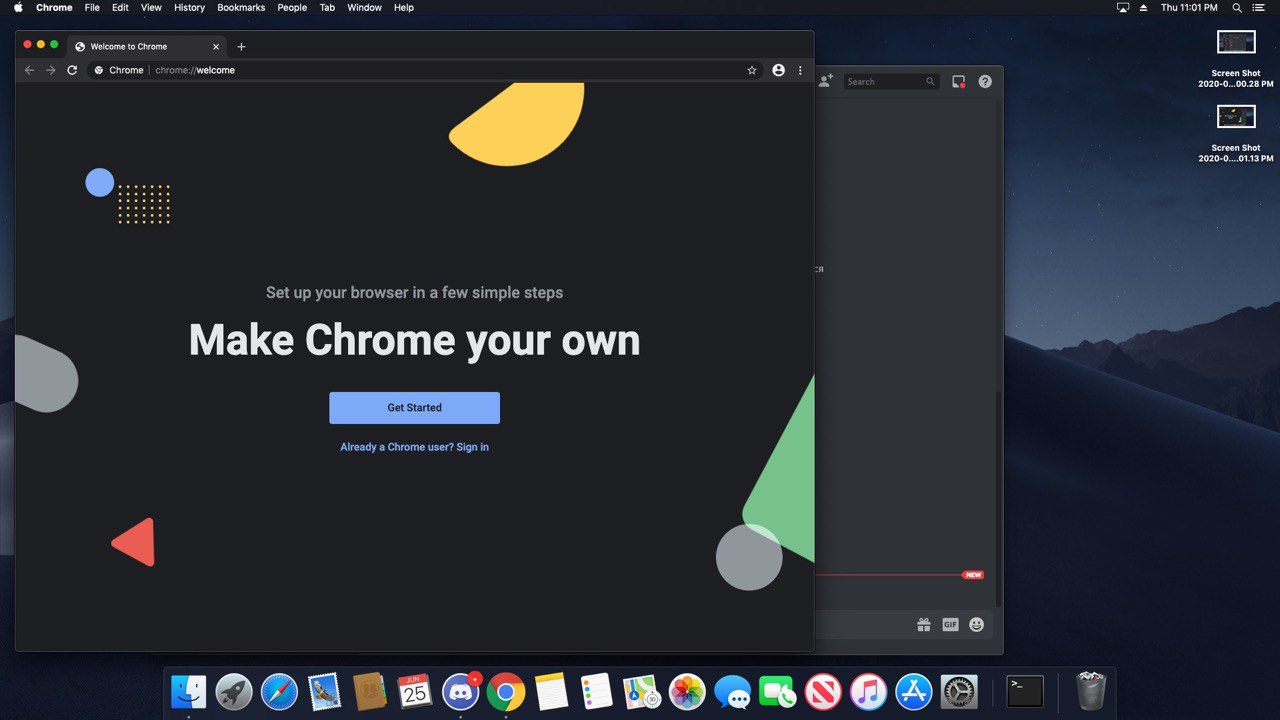Click Already a Chrome user? Sign in
The image size is (1280, 720).
[414, 447]
